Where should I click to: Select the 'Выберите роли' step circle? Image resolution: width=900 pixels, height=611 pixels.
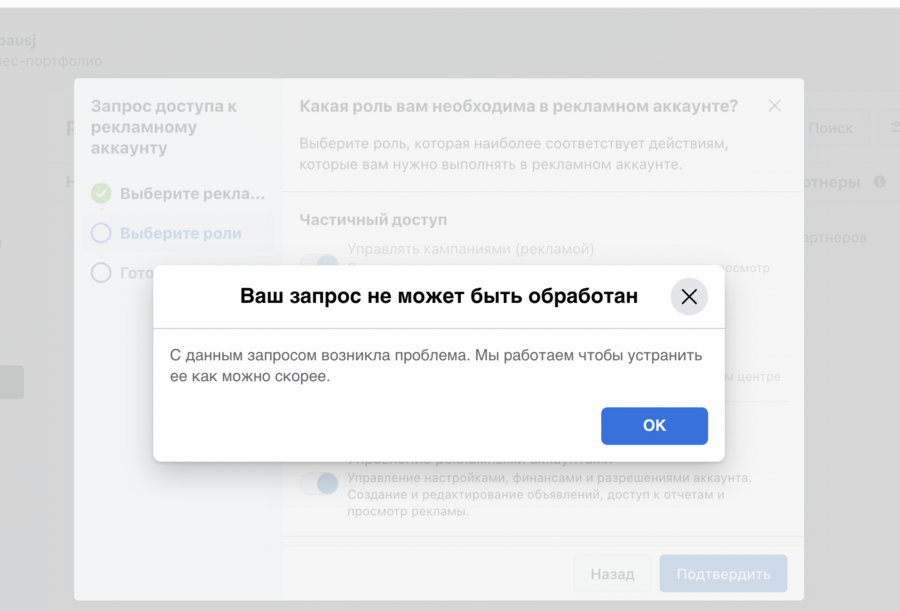click(101, 233)
